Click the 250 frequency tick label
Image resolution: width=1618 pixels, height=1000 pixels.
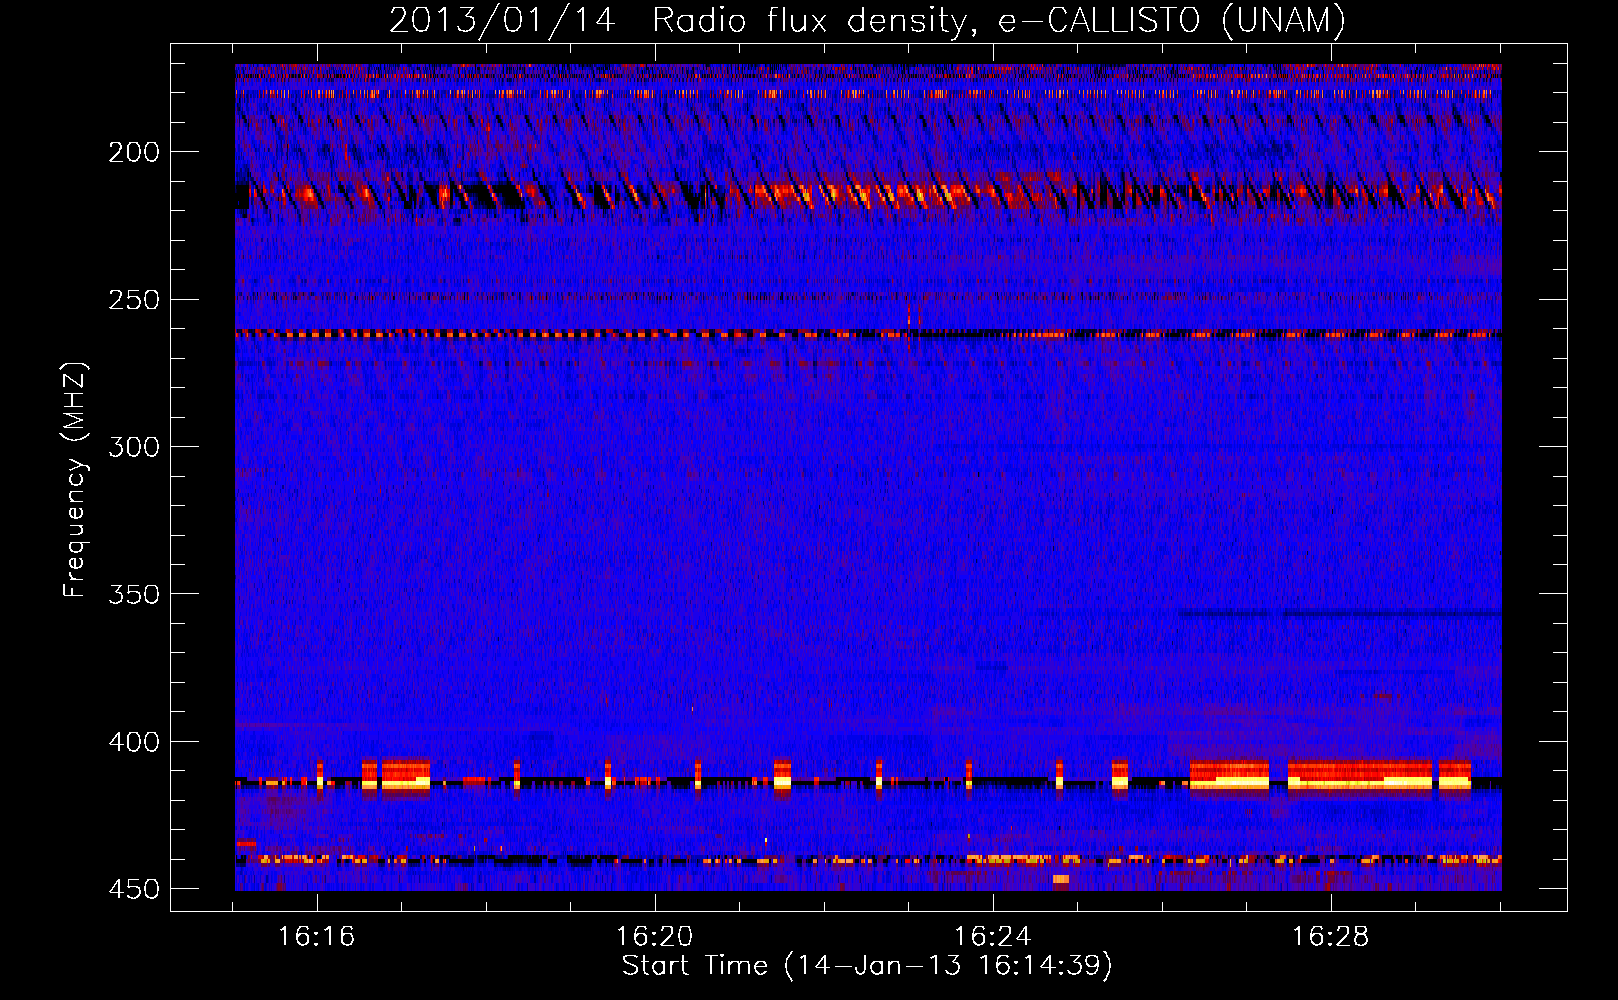134,300
